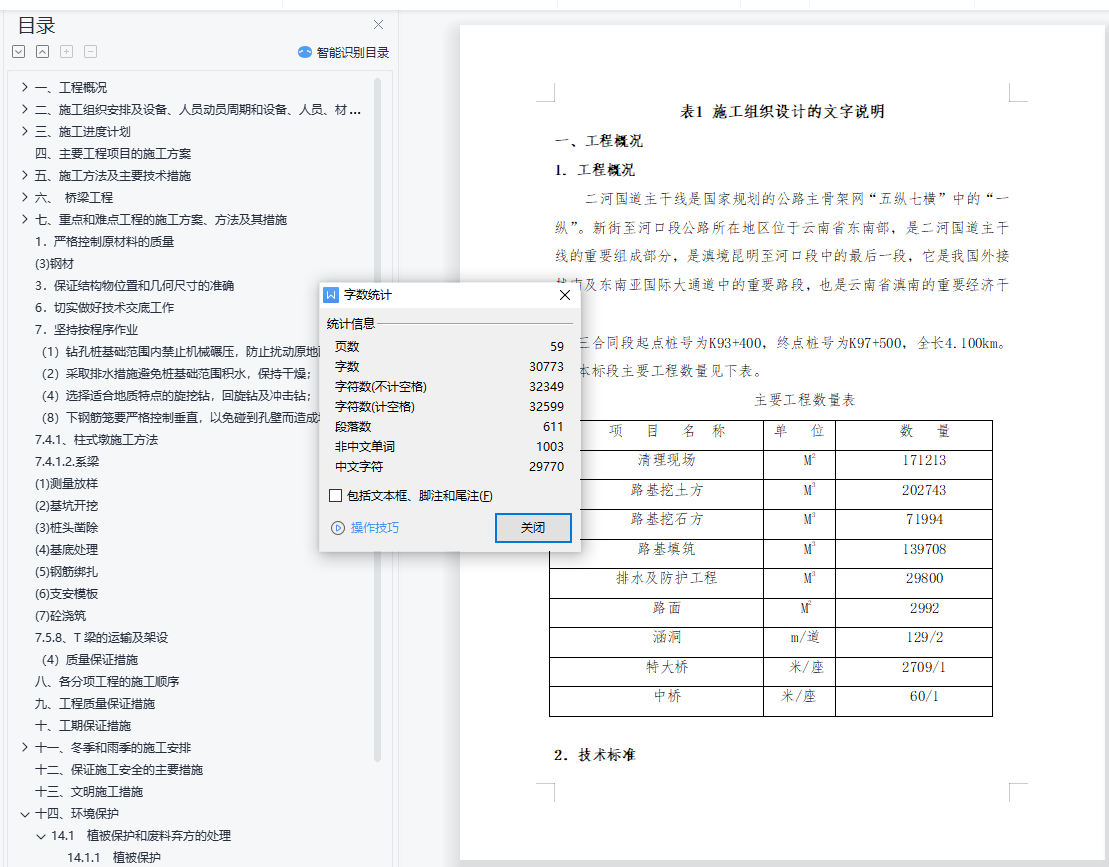Viewport: 1109px width, 867px height.
Task: Click the plus (promote level) icon in 目录 toolbar
Action: [66, 52]
